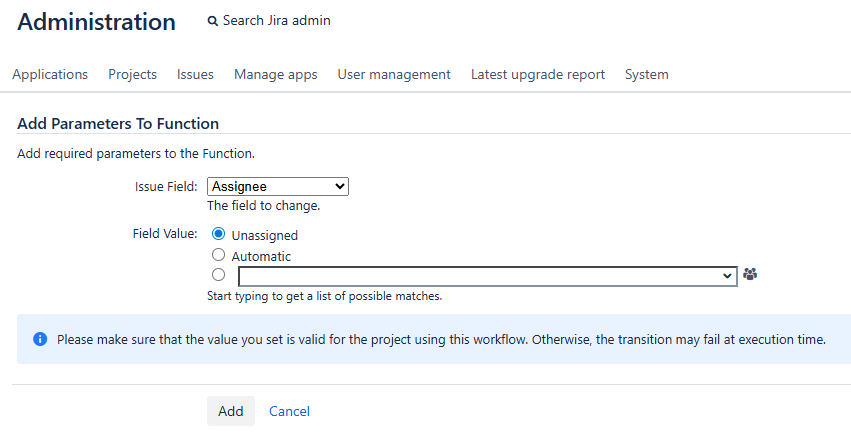Select the specific user radio button
Viewport: 851px width, 446px height.
[219, 275]
